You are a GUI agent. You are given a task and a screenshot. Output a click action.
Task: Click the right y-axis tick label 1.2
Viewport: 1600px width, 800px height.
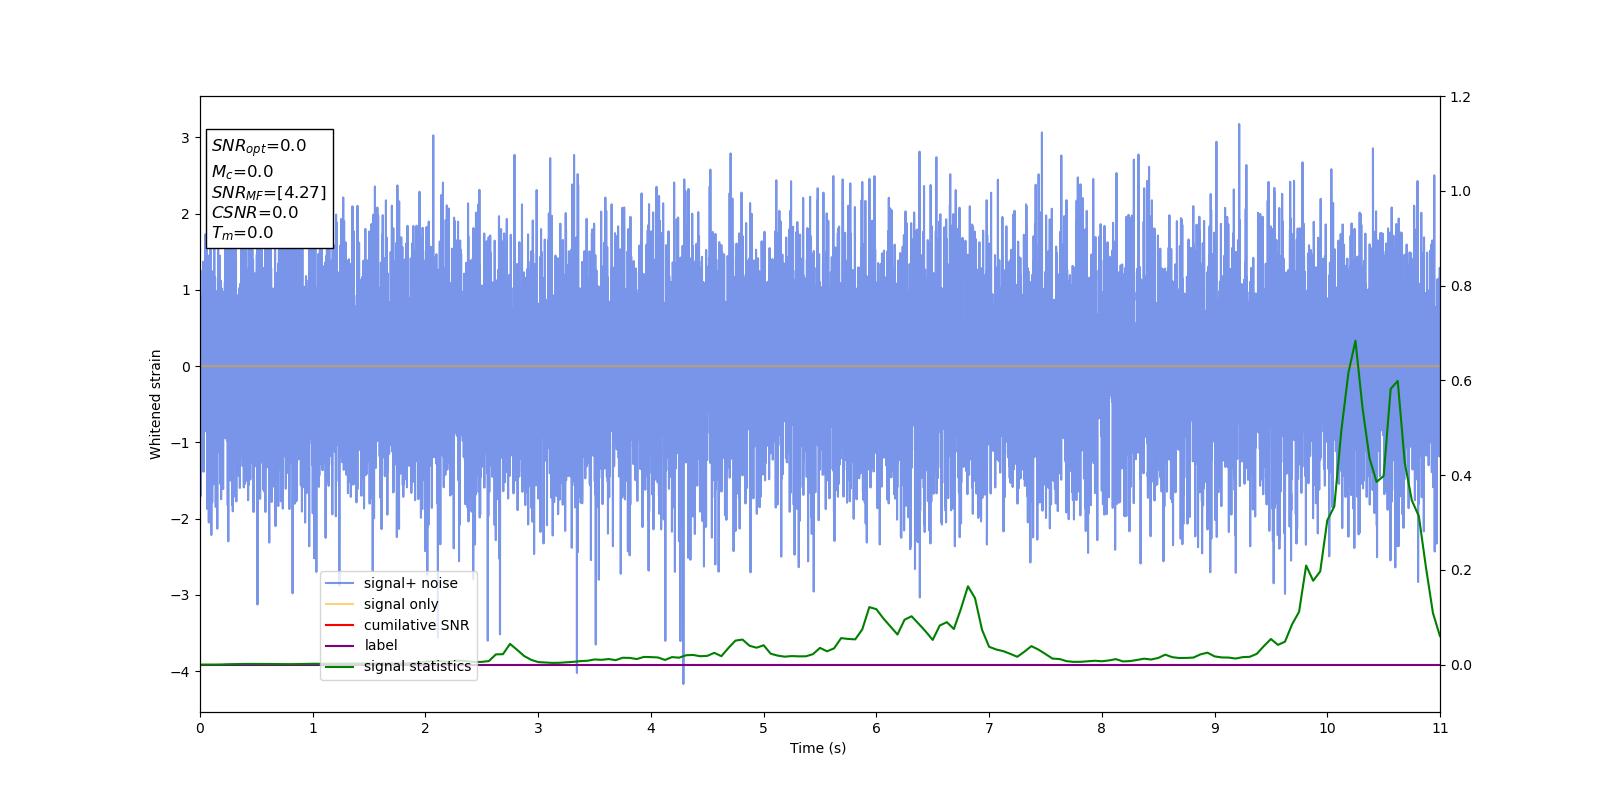(1460, 97)
